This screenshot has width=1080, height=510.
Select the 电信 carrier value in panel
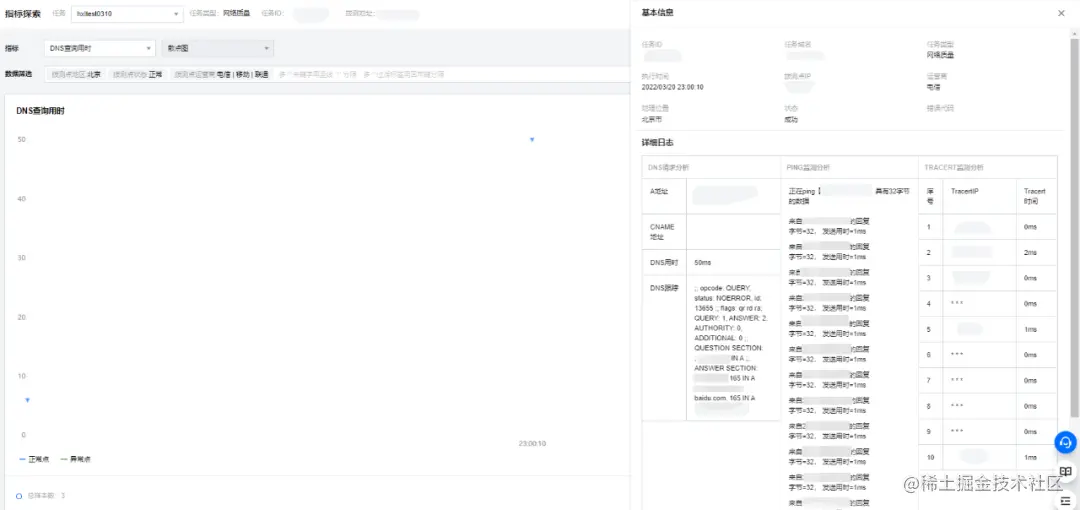click(933, 88)
